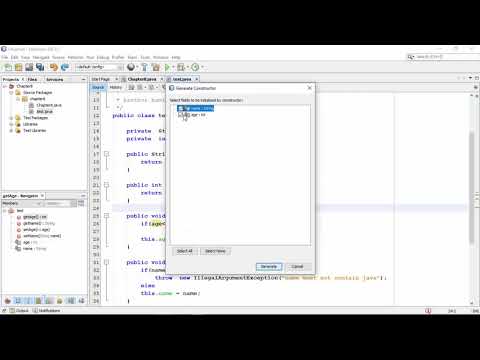Click the Select All button
480x360 pixels.
click(185, 251)
